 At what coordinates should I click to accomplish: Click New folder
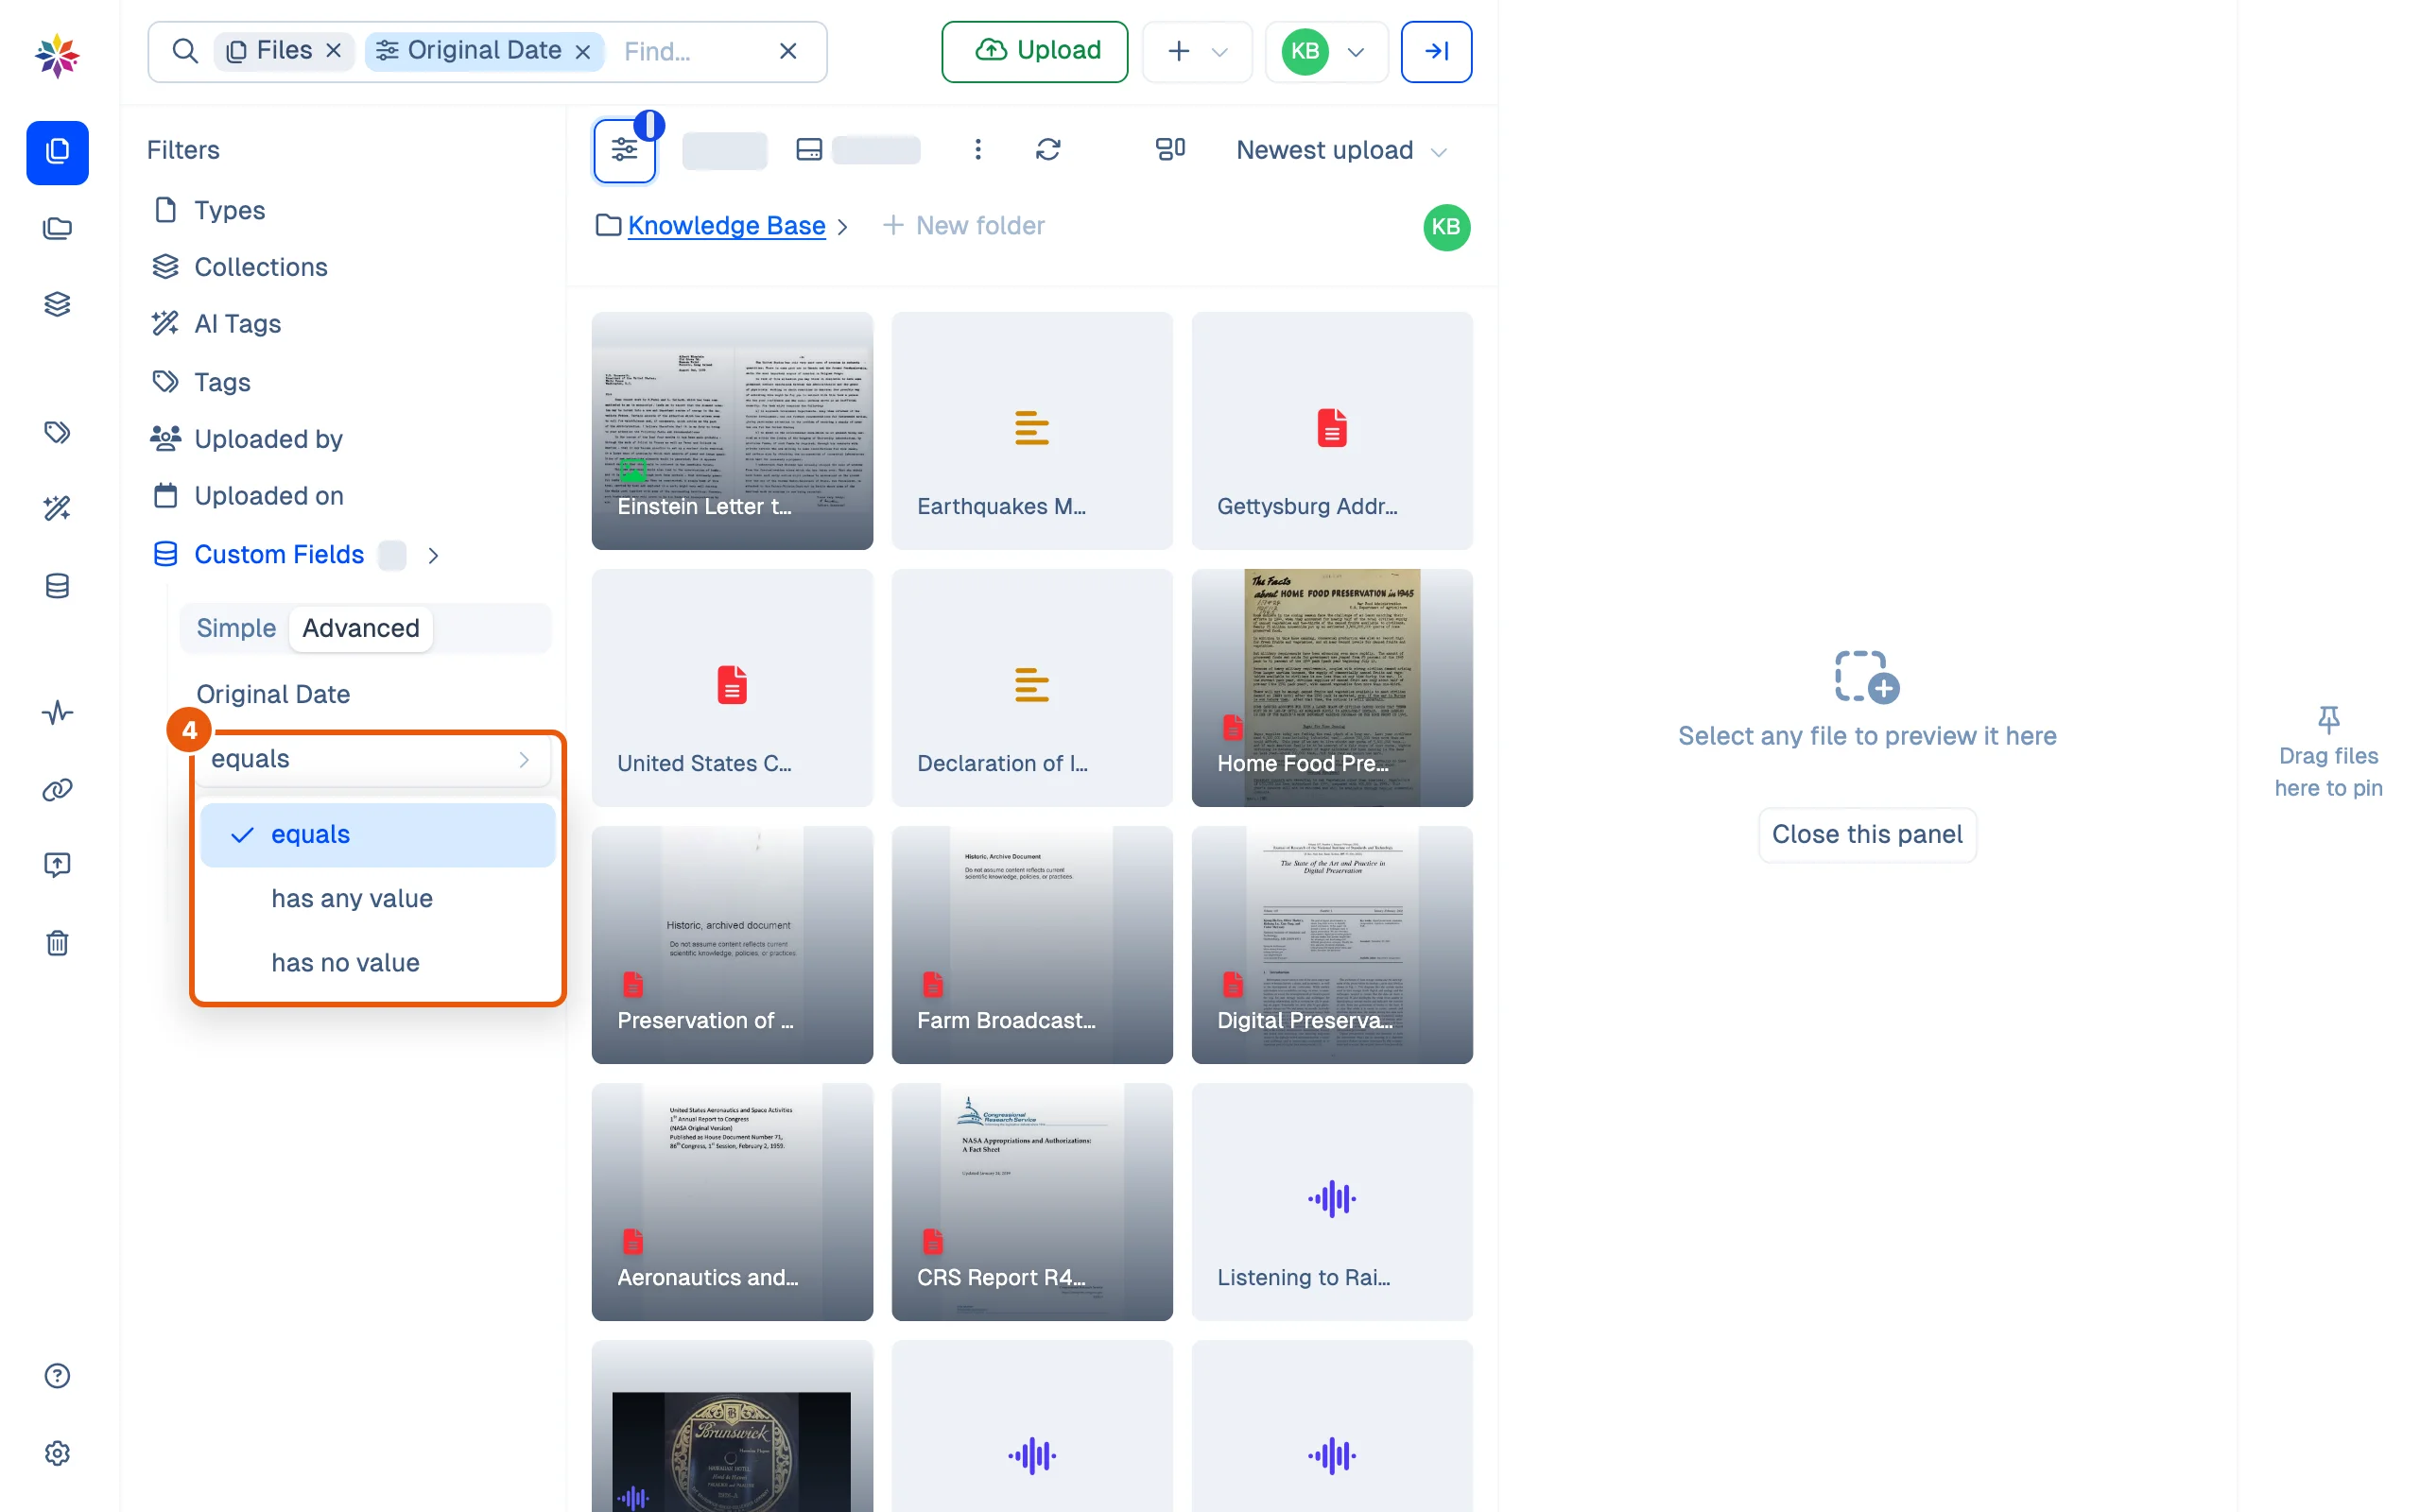point(963,226)
